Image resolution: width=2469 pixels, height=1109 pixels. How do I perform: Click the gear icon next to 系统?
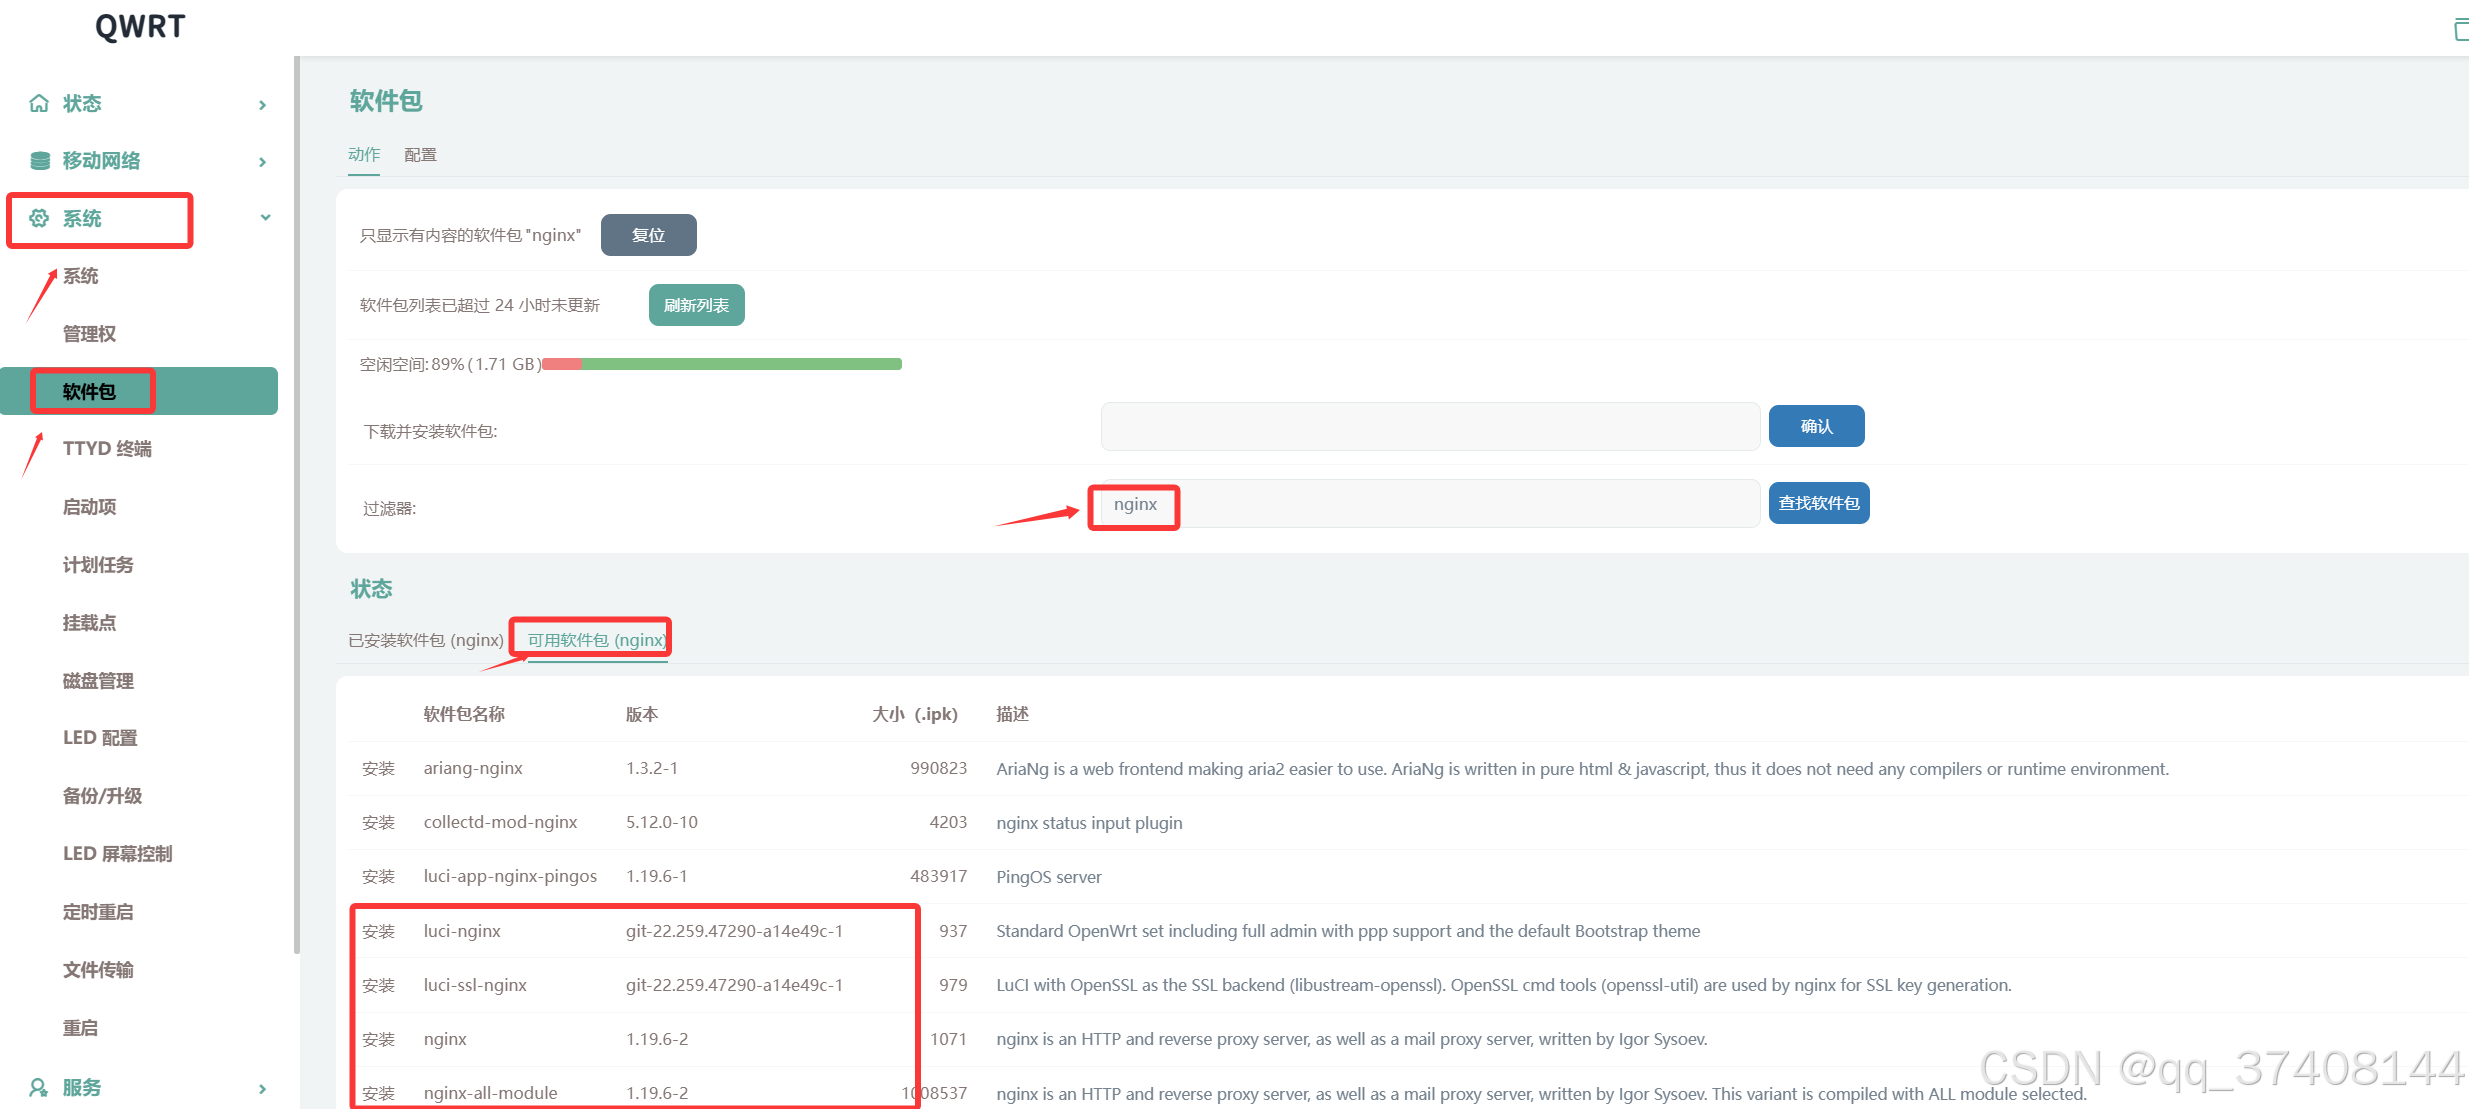click(x=39, y=218)
